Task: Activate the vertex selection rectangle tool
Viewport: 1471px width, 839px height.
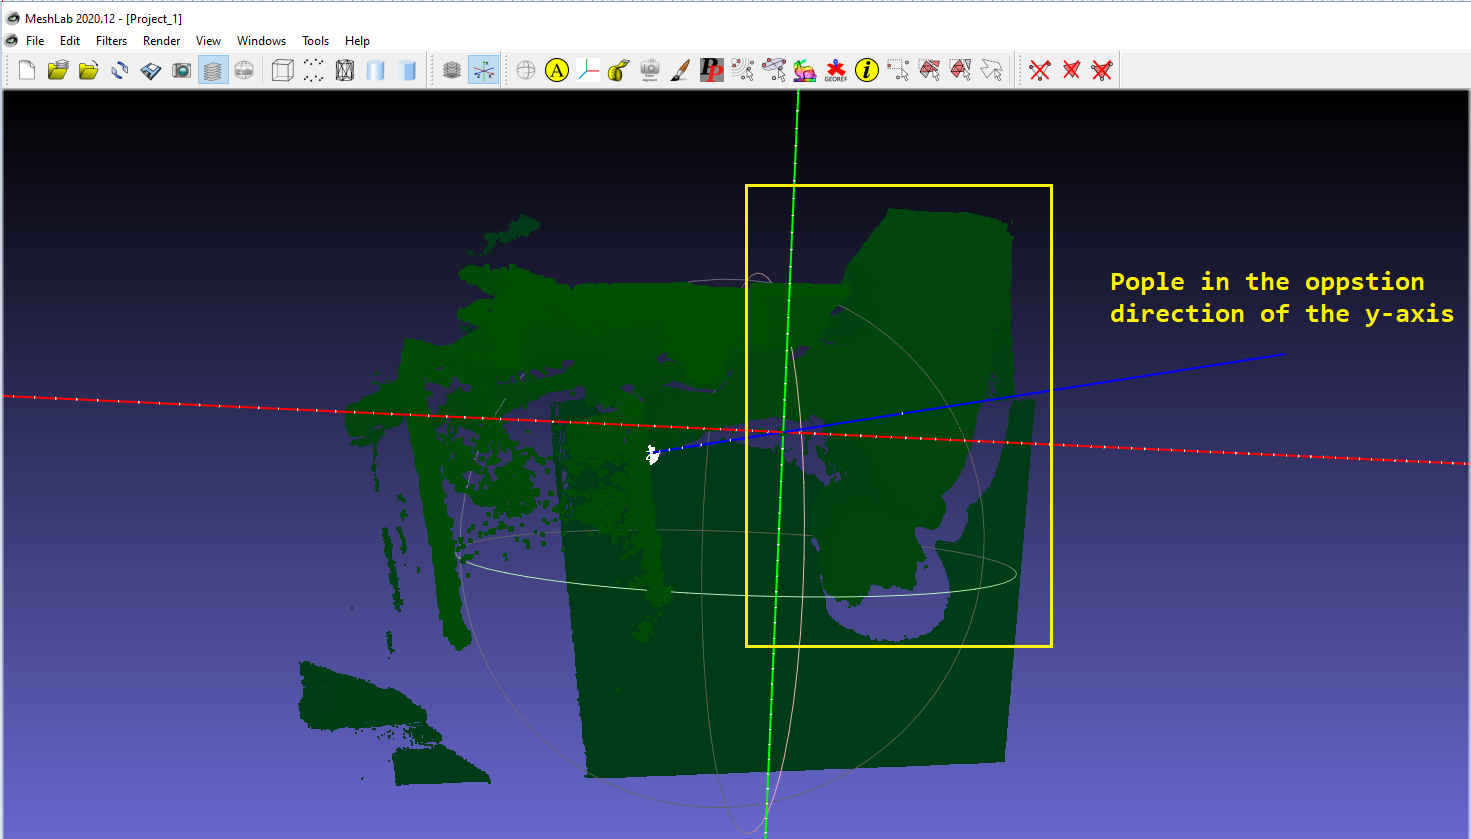Action: coord(899,69)
